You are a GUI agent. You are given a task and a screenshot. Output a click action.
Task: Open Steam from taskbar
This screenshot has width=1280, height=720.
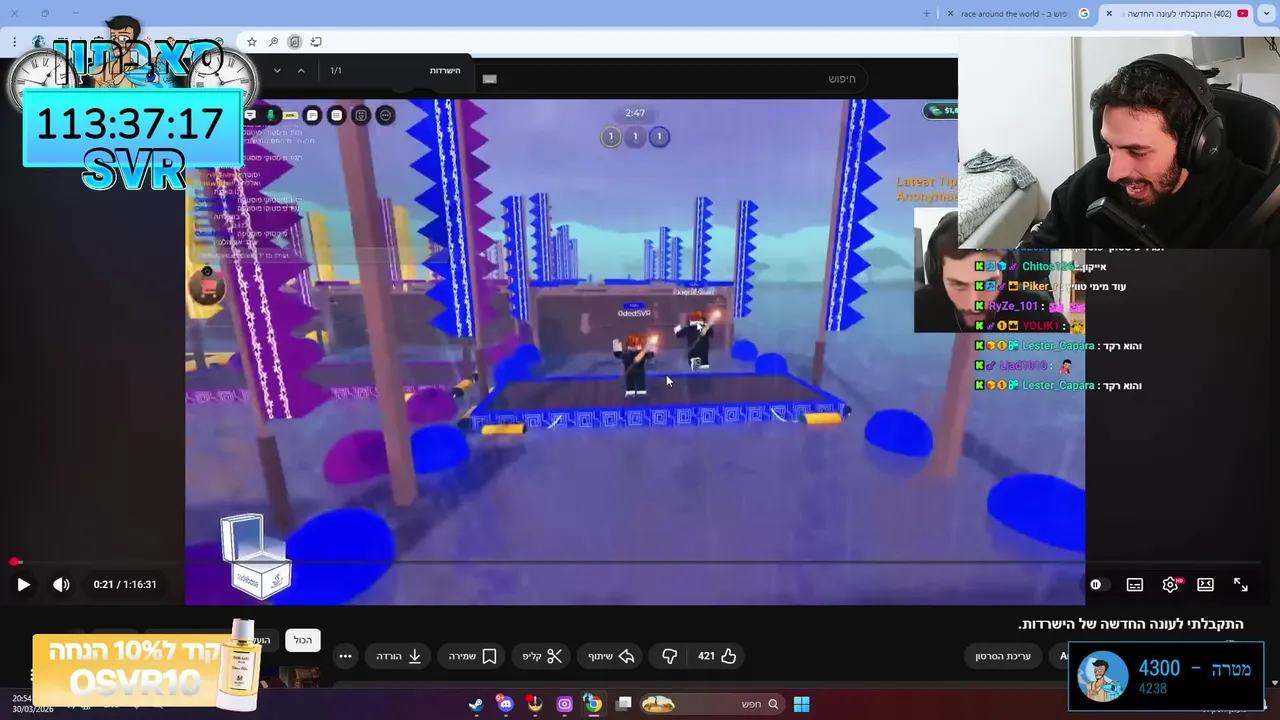pyautogui.click(x=476, y=704)
